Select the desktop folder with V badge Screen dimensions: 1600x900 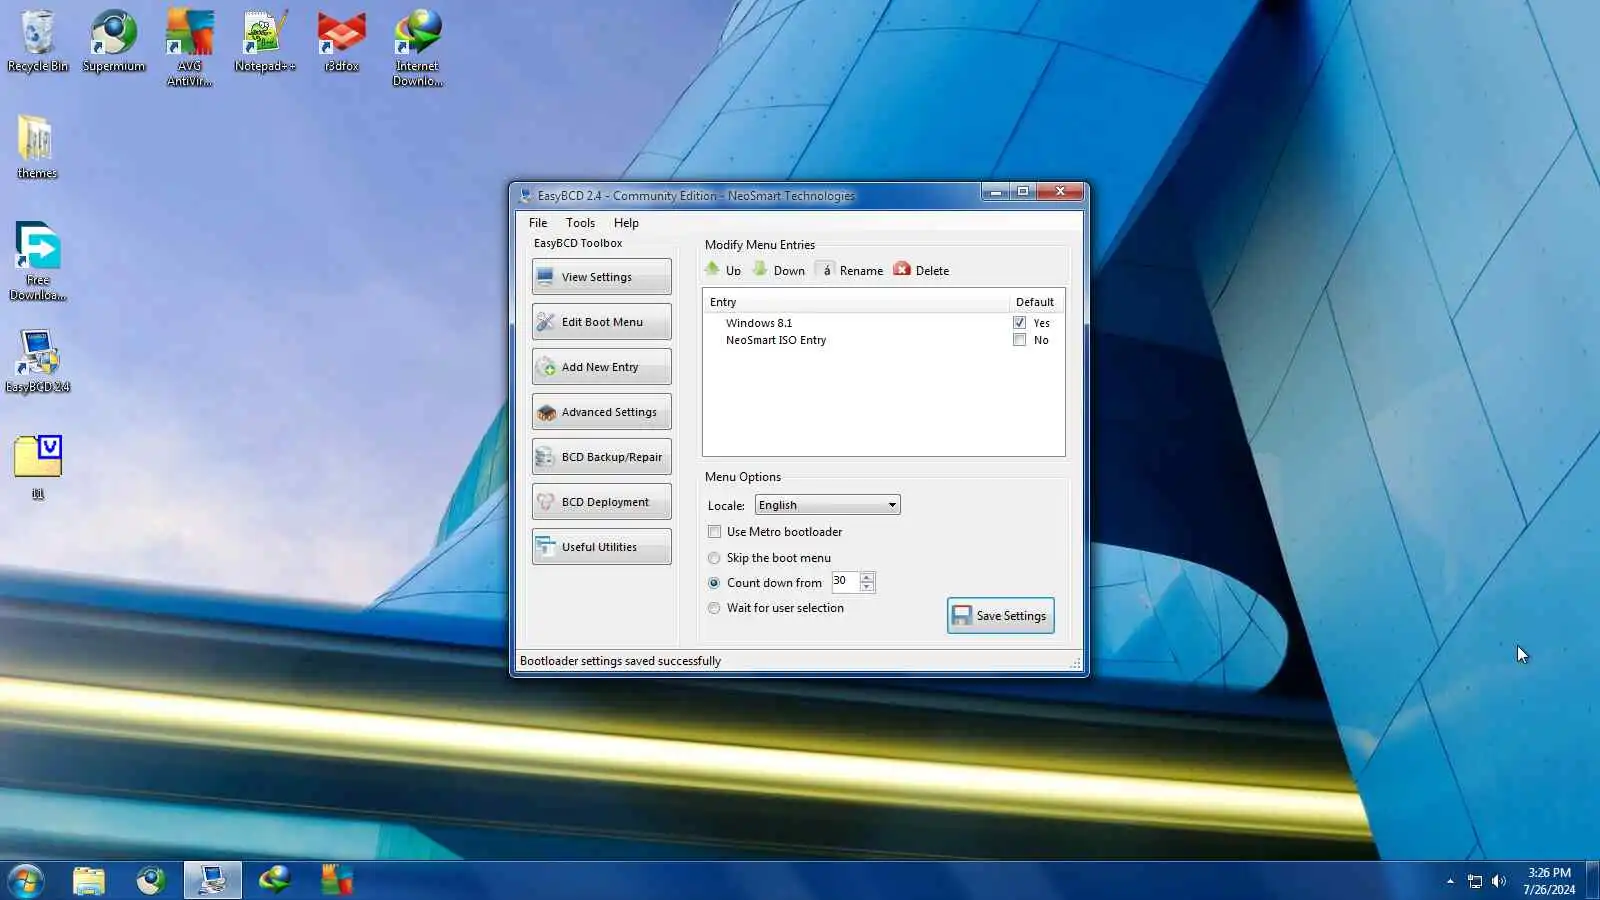pos(38,467)
